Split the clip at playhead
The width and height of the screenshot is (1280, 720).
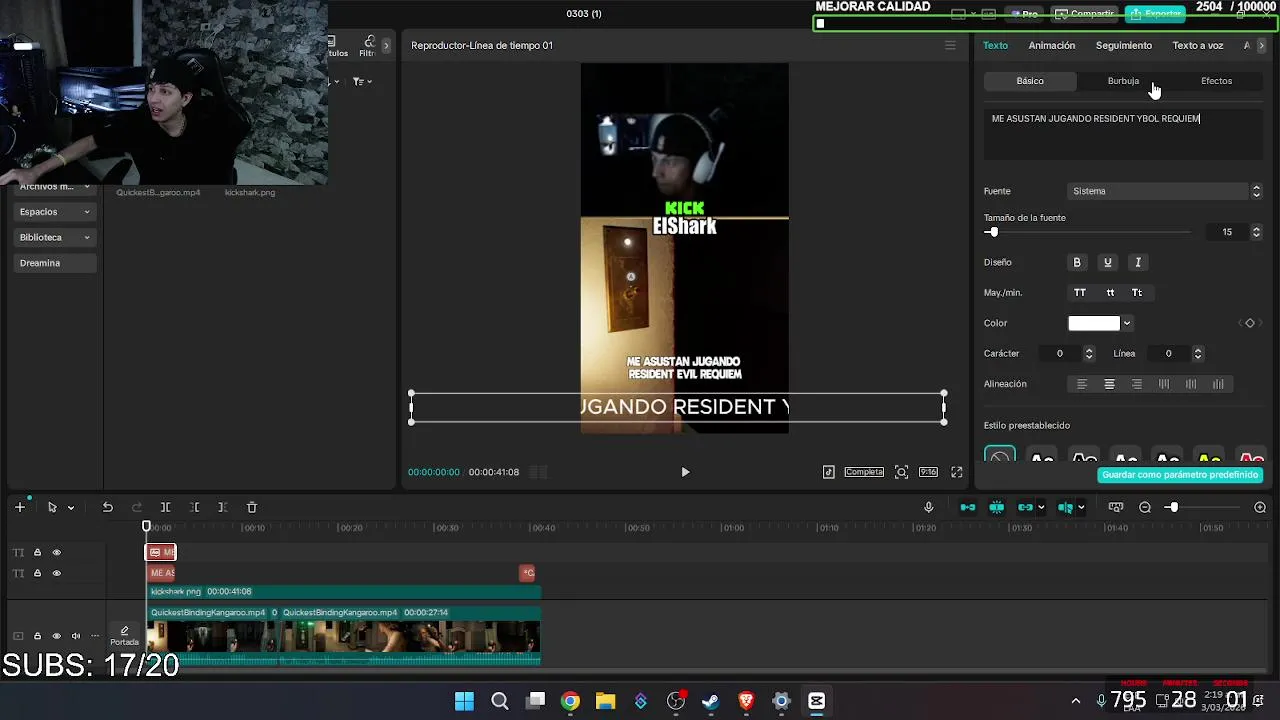(166, 507)
